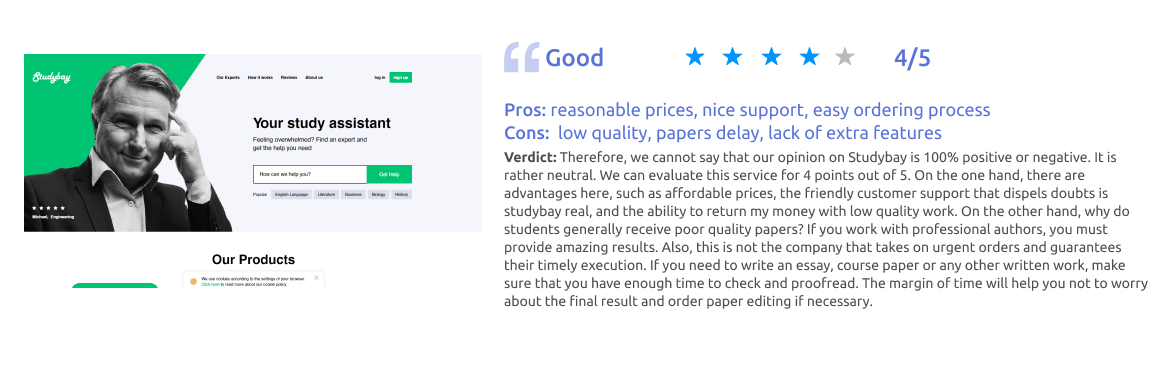Select the Biology popular tag

point(378,194)
